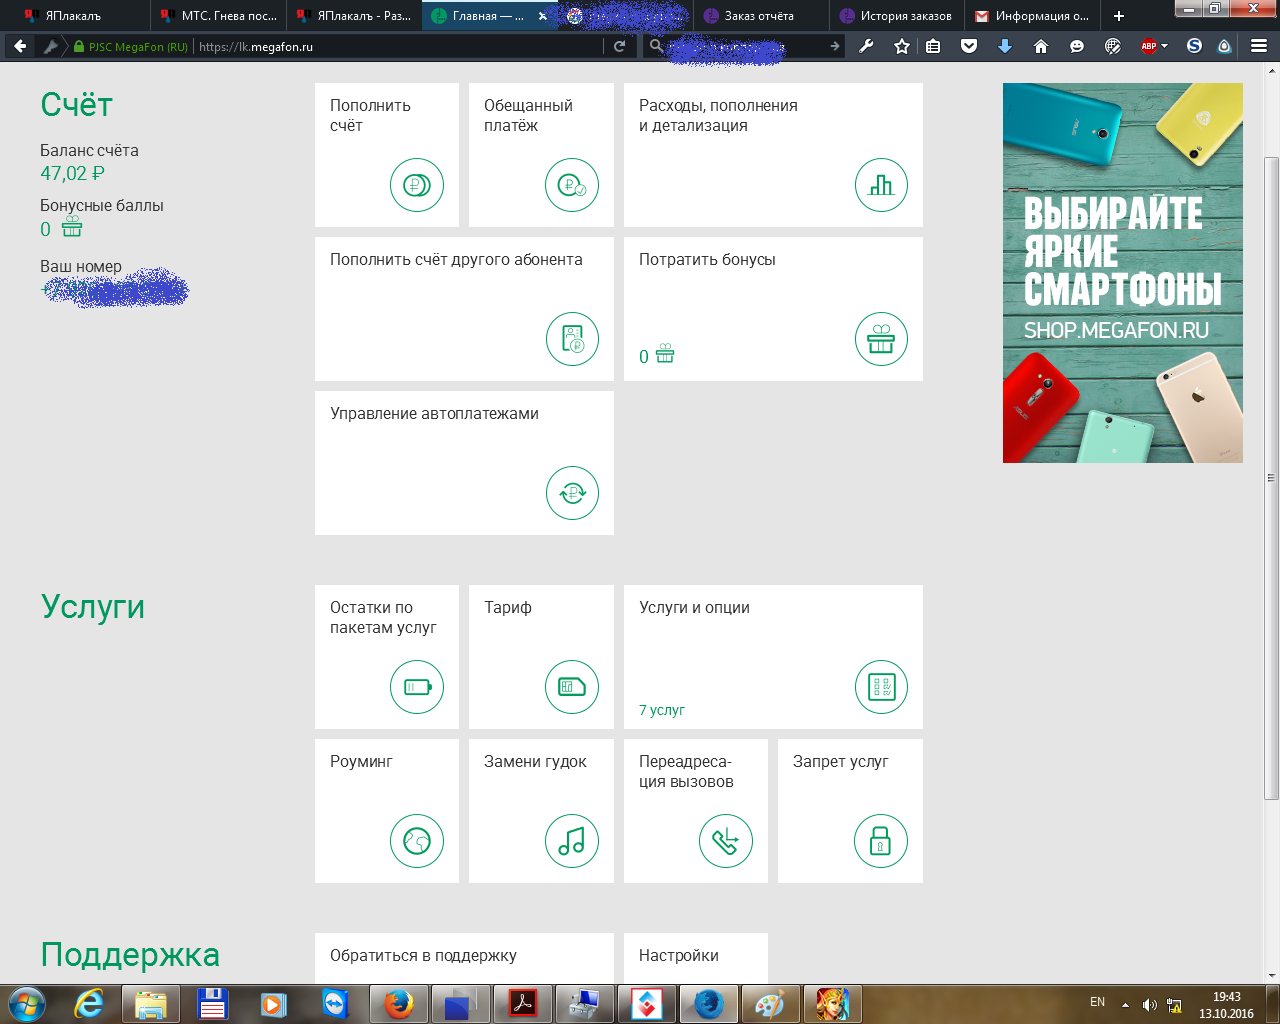Click the music note icon for Замени гудок

pos(572,841)
